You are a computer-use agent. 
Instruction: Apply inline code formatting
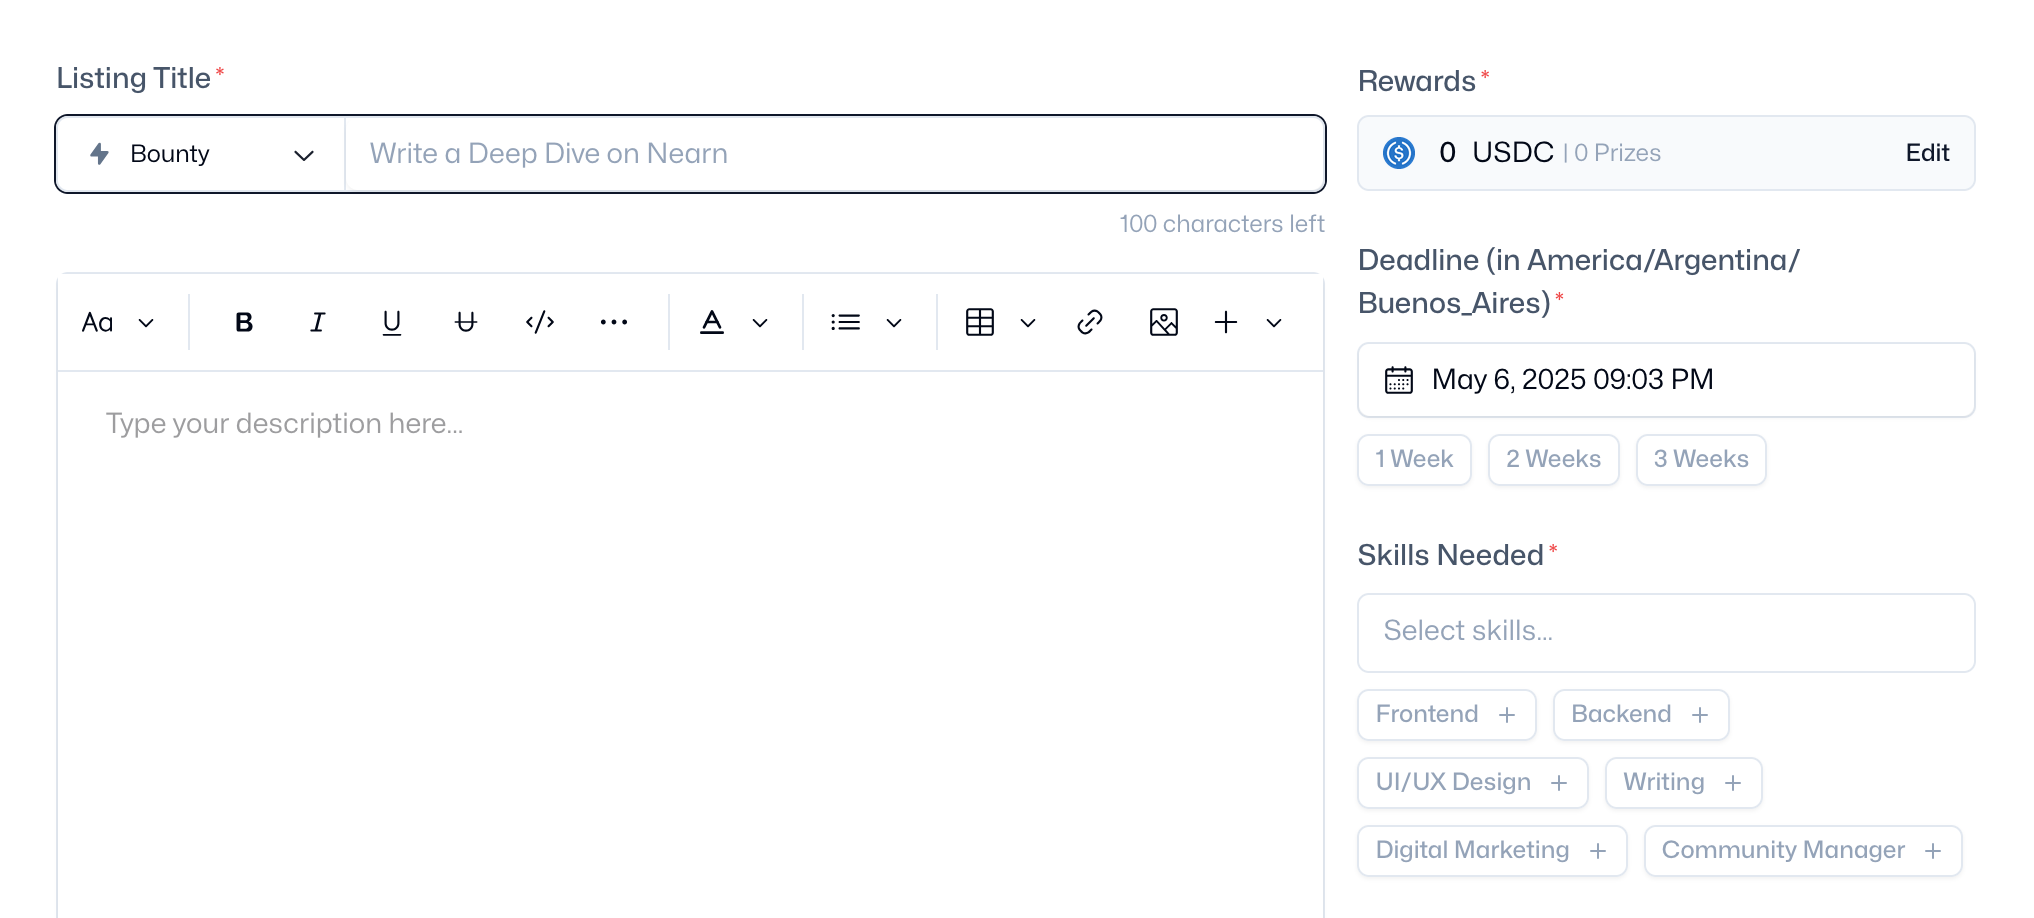point(540,322)
